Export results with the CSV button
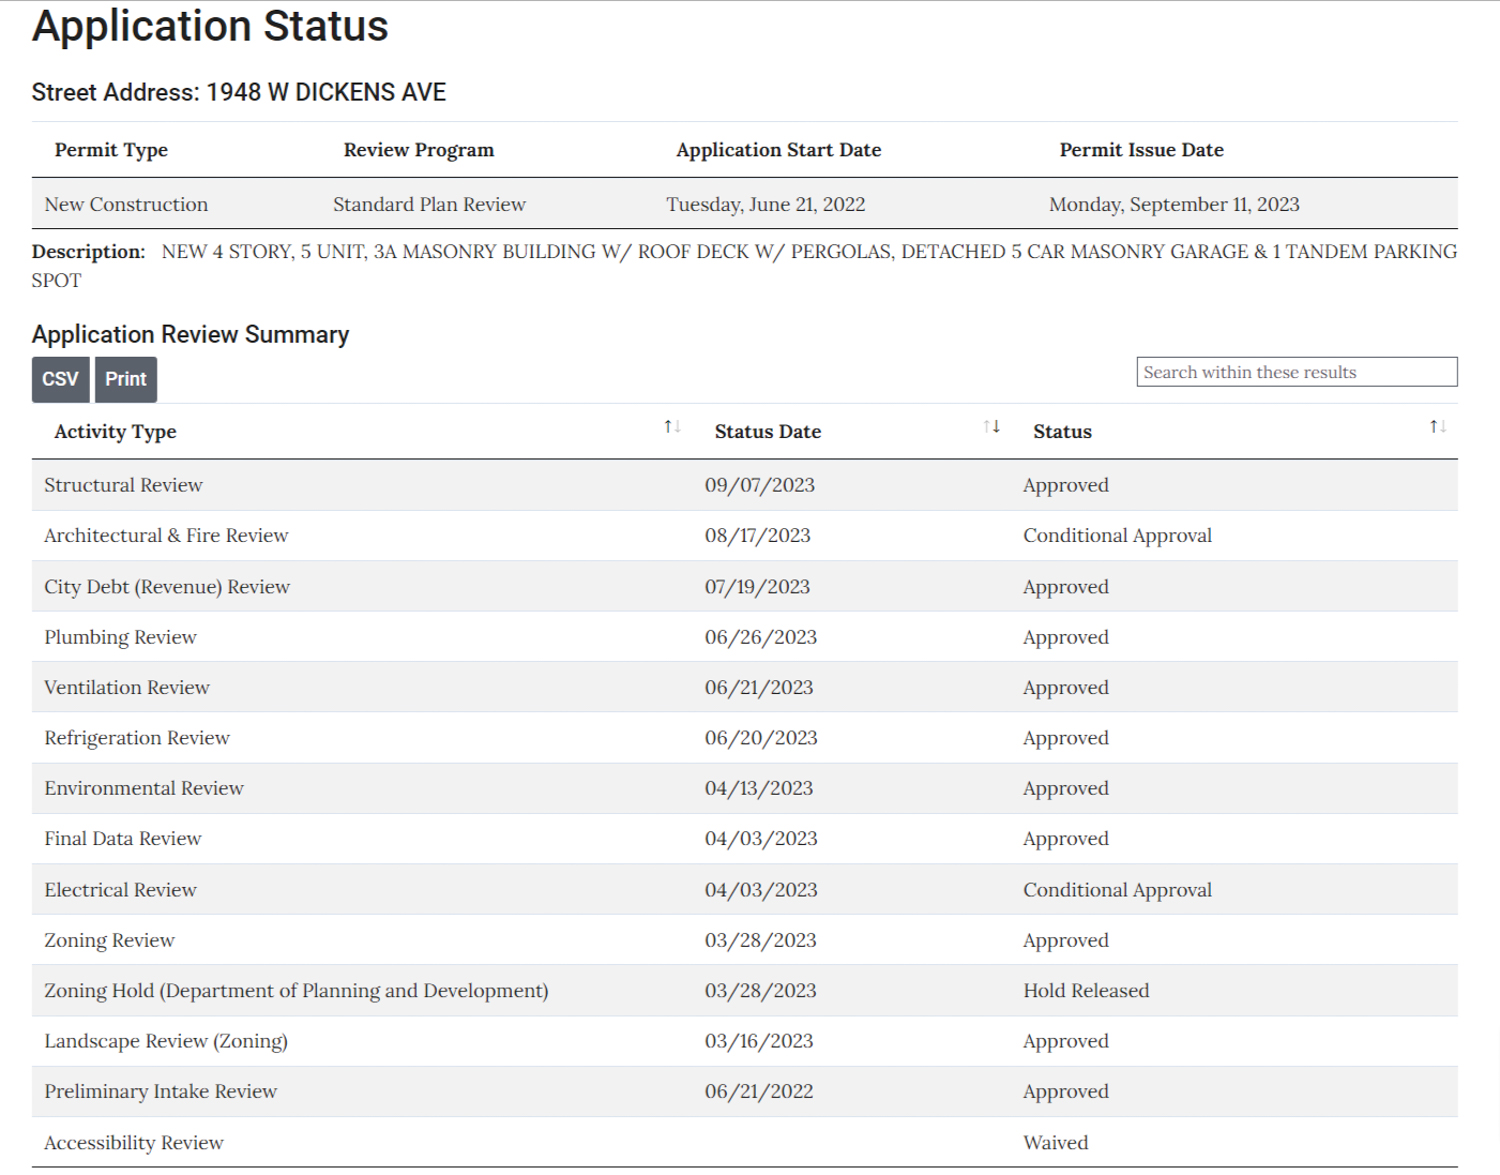This screenshot has height=1175, width=1500. pyautogui.click(x=60, y=379)
